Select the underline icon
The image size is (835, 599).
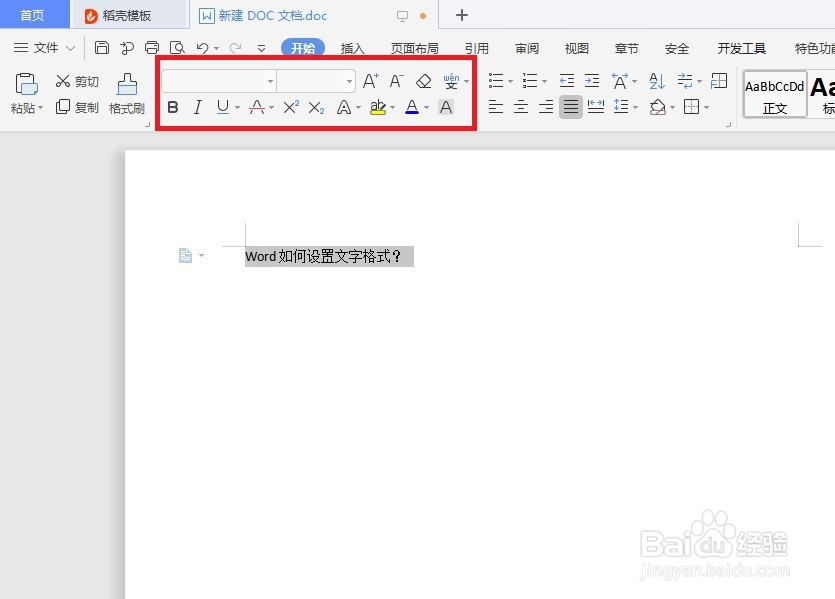coord(221,107)
